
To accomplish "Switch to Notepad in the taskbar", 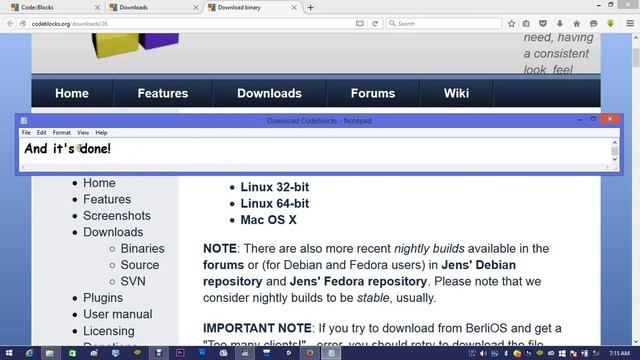I will (331, 353).
